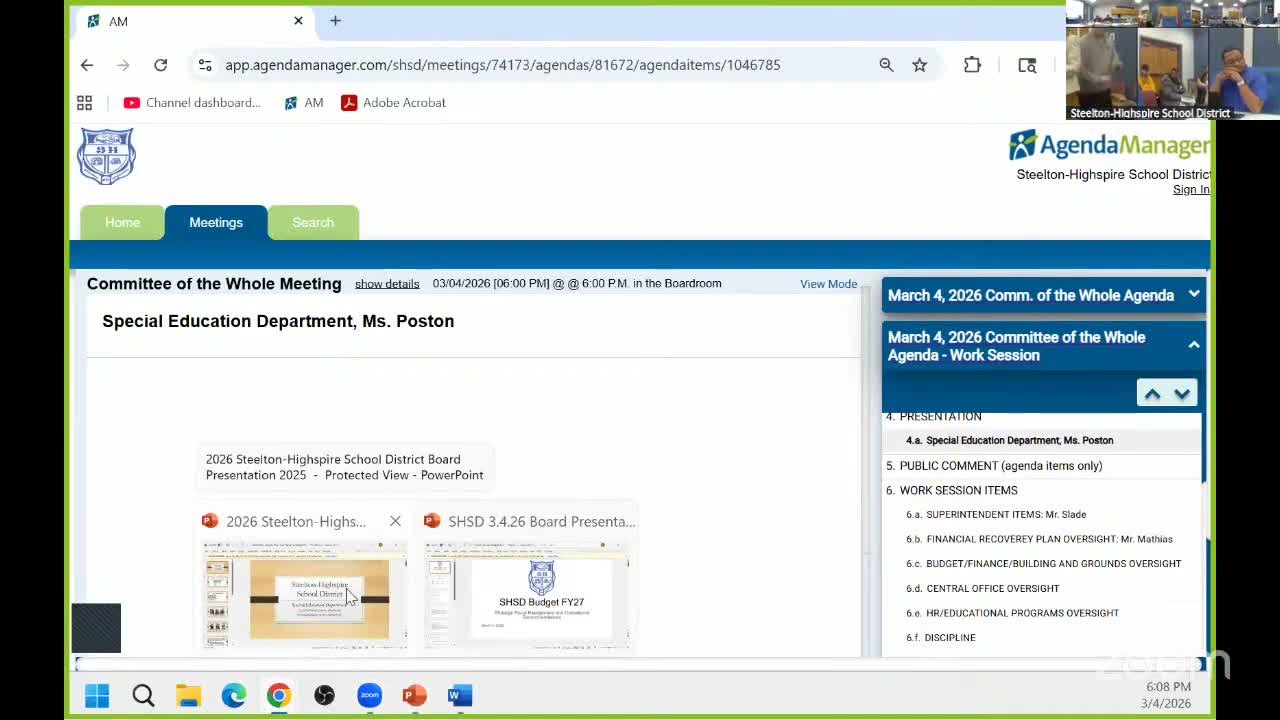Open 6.c. BUDGET/FINANCE/BUILDING AND GROUNDS OVERSIGHT
Viewport: 1280px width, 720px height.
1043,564
